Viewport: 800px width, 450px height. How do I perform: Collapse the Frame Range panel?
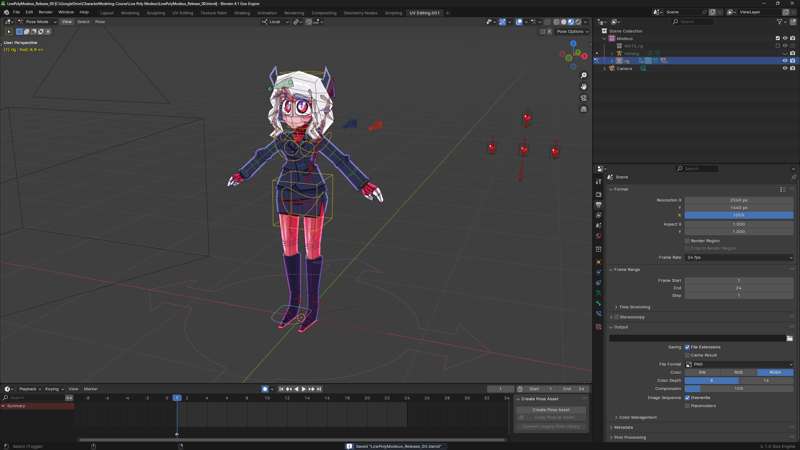tap(625, 269)
